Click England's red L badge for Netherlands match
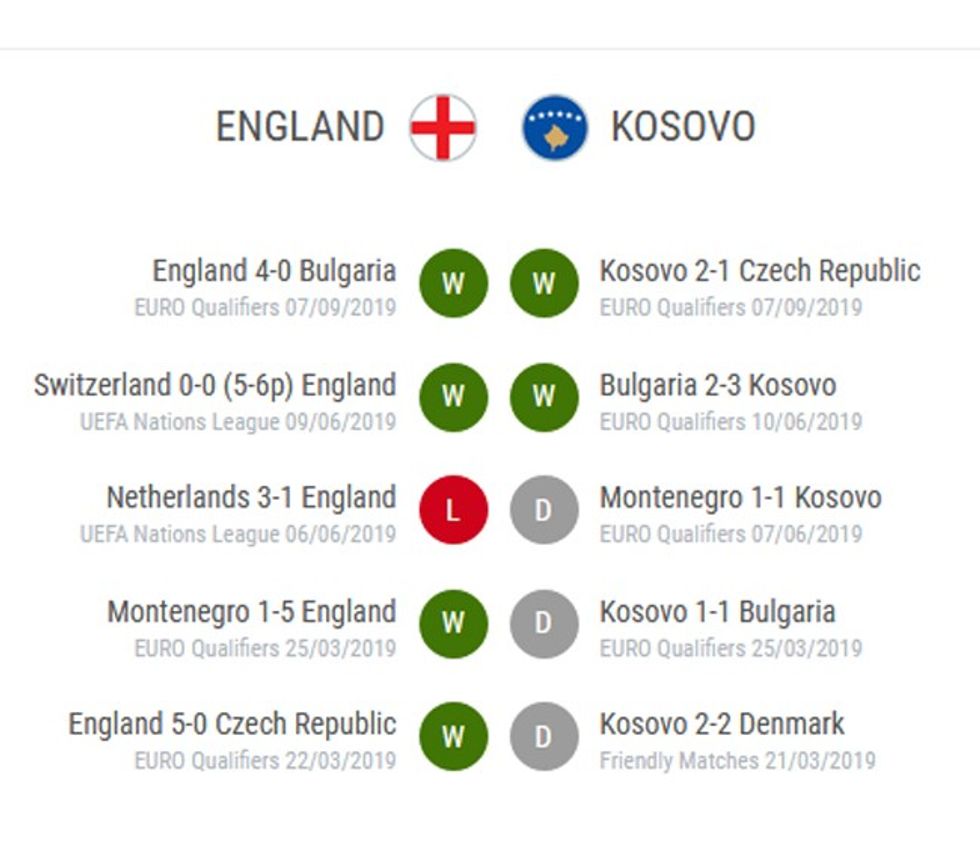The image size is (980, 865). click(x=453, y=510)
